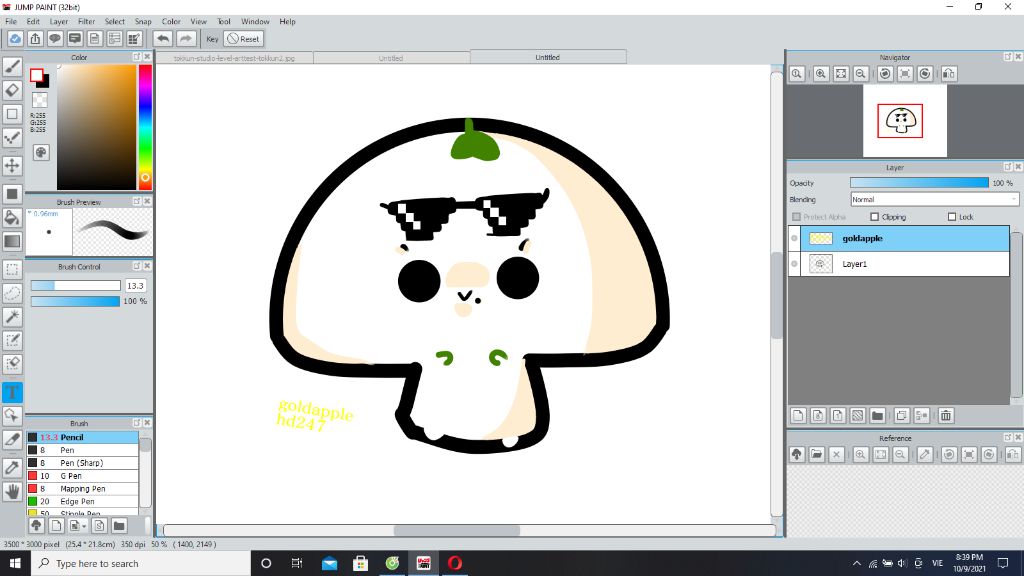
Task: Select the Hand tool
Action: click(x=12, y=491)
